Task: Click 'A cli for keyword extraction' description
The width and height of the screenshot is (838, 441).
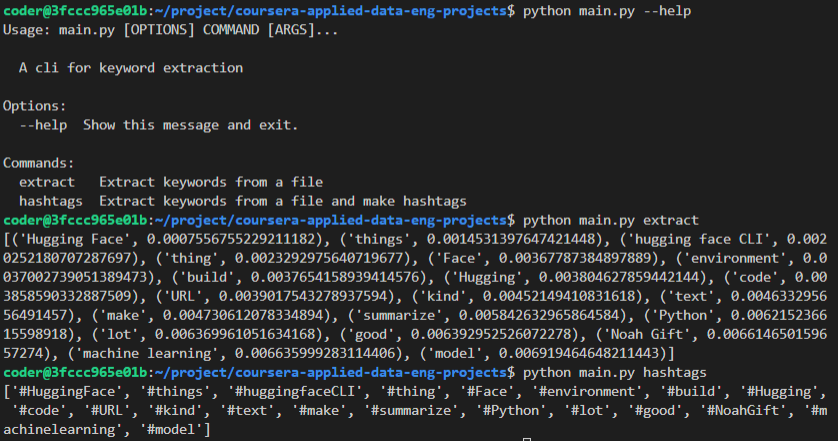Action: point(131,68)
